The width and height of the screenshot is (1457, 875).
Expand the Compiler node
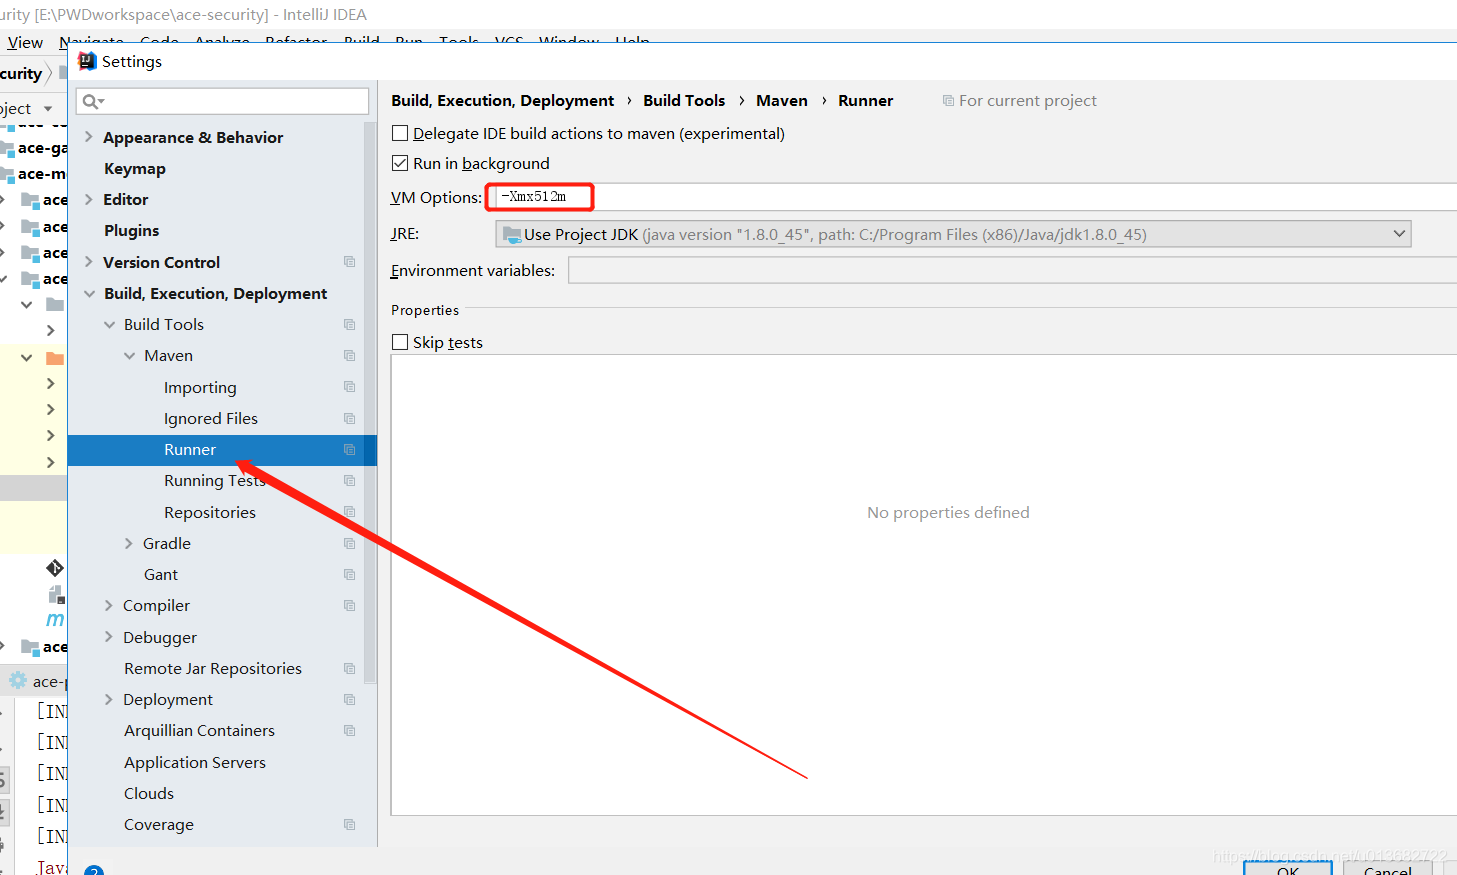click(109, 605)
